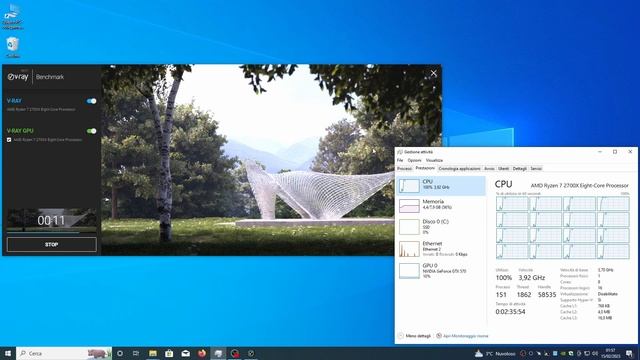Switch to the Processi tab
Screen dimensions: 640x360
[404, 169]
